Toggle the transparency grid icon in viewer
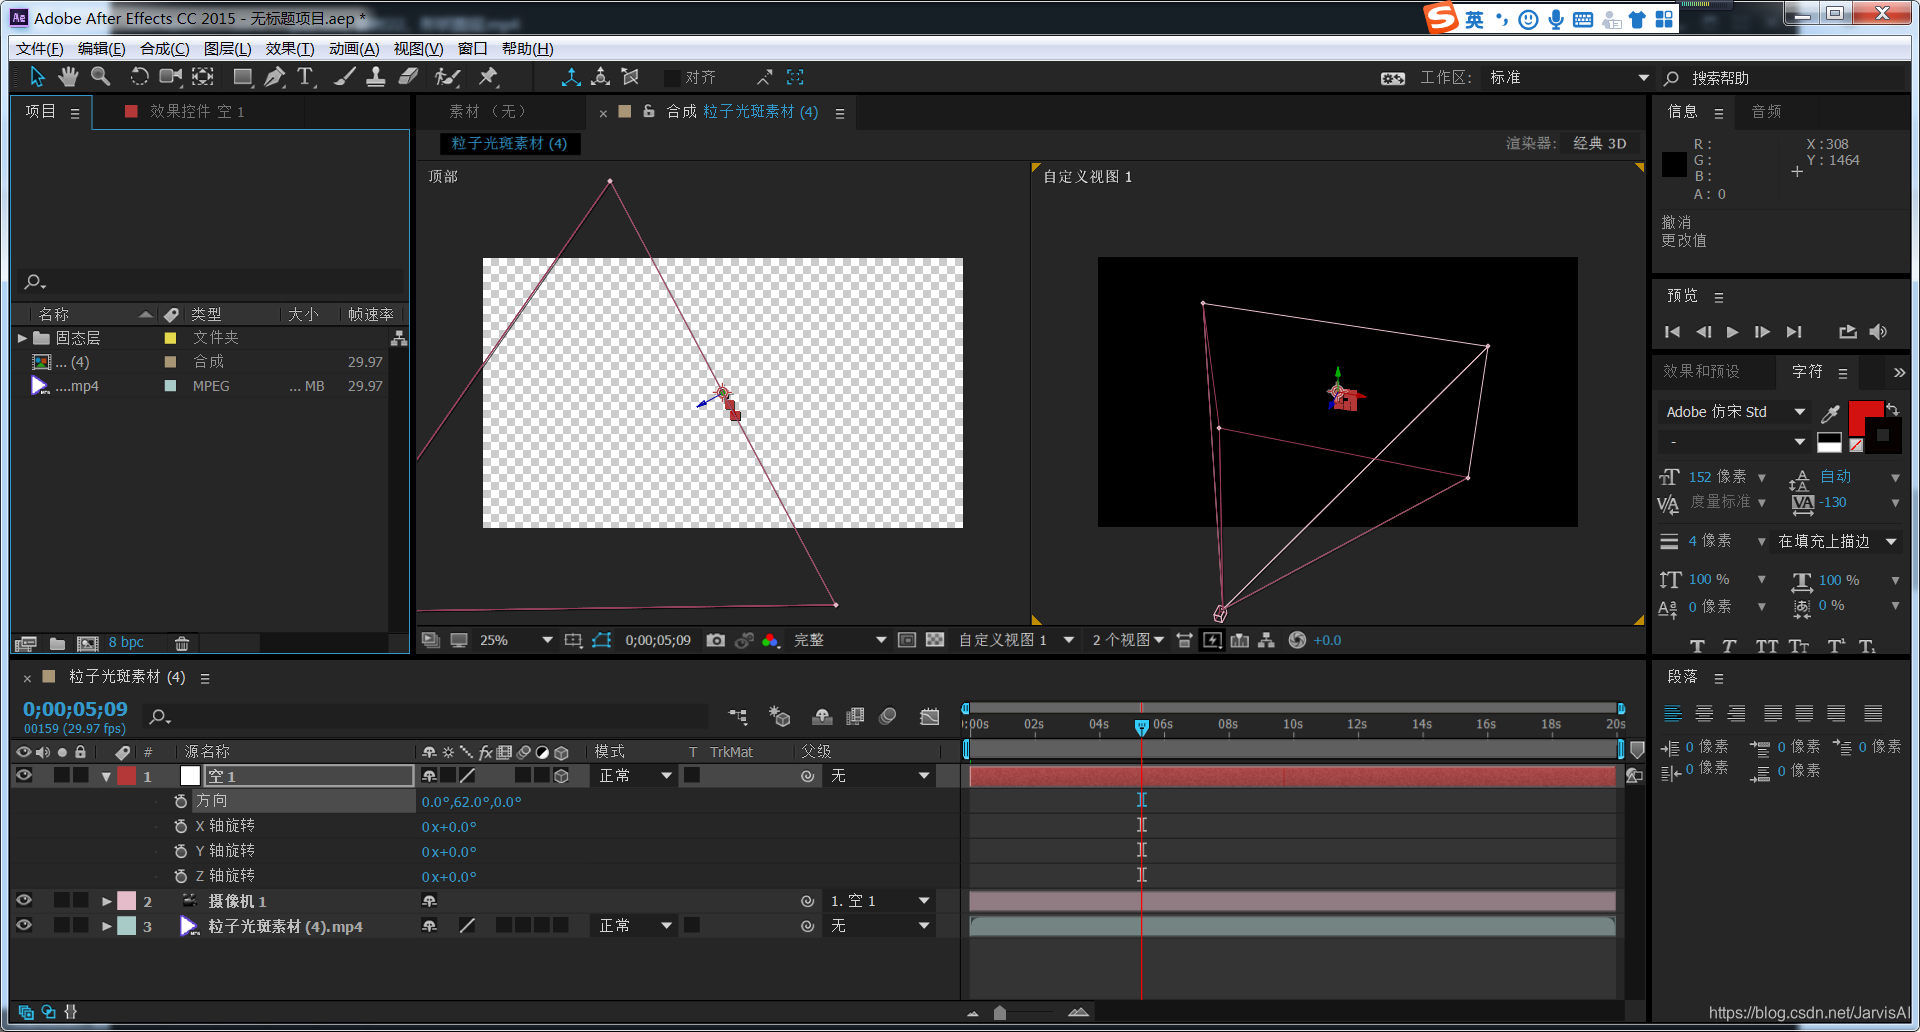1920x1032 pixels. pyautogui.click(x=935, y=640)
